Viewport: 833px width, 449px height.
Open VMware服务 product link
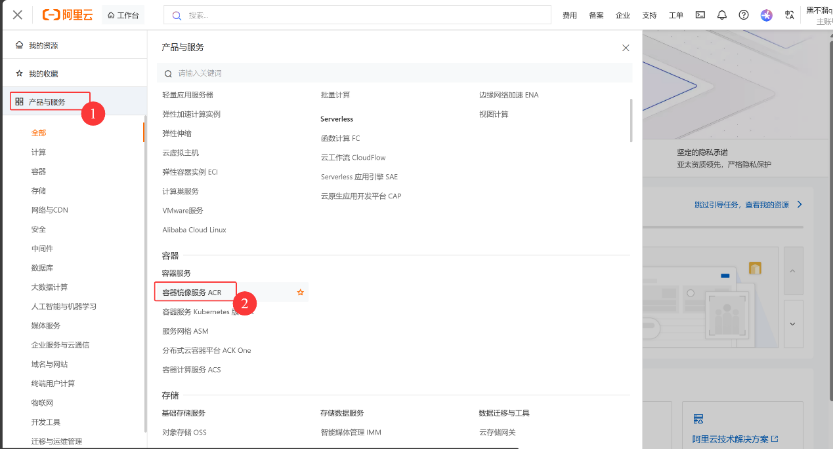(x=183, y=211)
